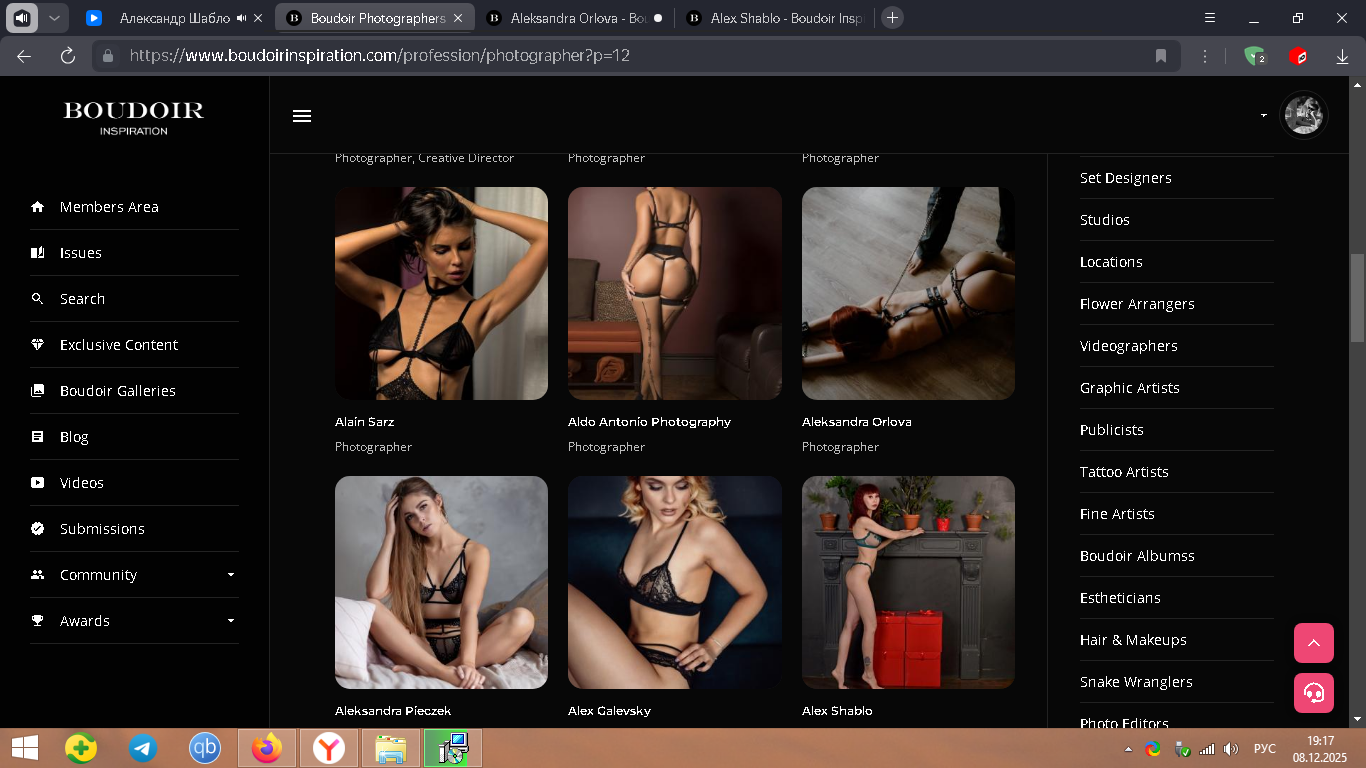Open the Videographers category link
1366x768 pixels.
point(1129,346)
